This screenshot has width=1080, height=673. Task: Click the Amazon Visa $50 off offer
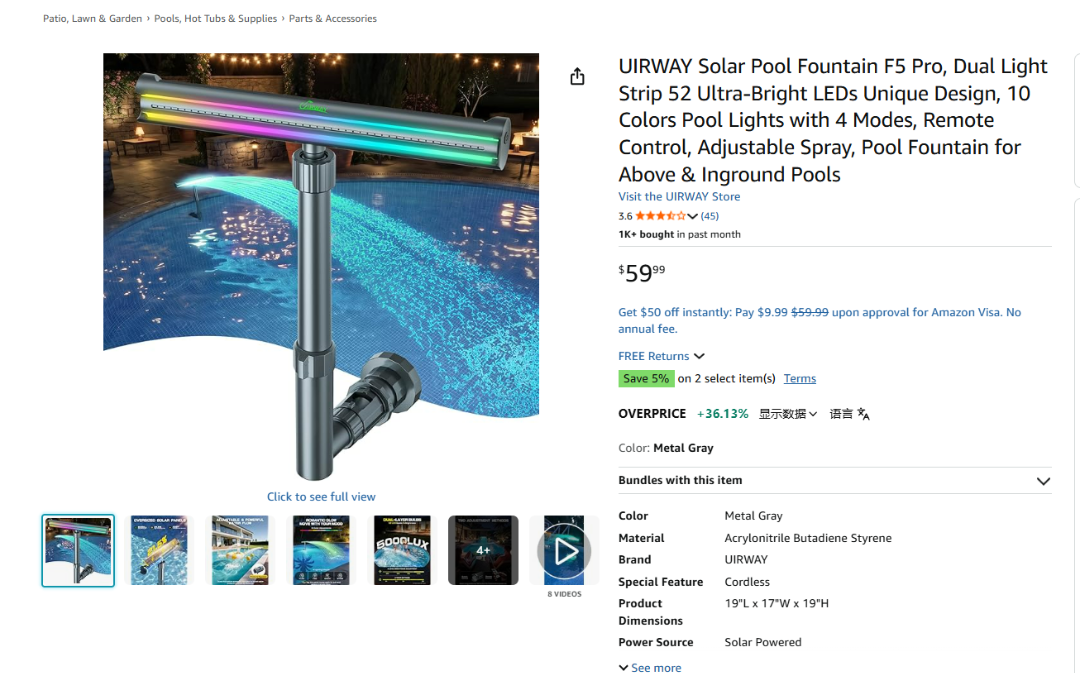coord(820,320)
